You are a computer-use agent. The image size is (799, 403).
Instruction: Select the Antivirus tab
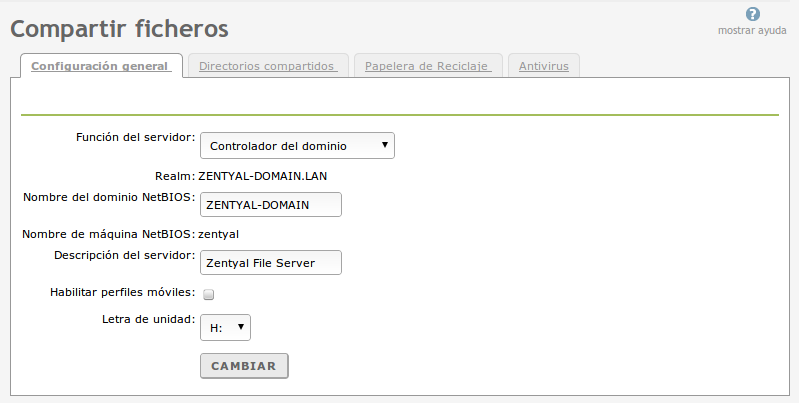(544, 67)
